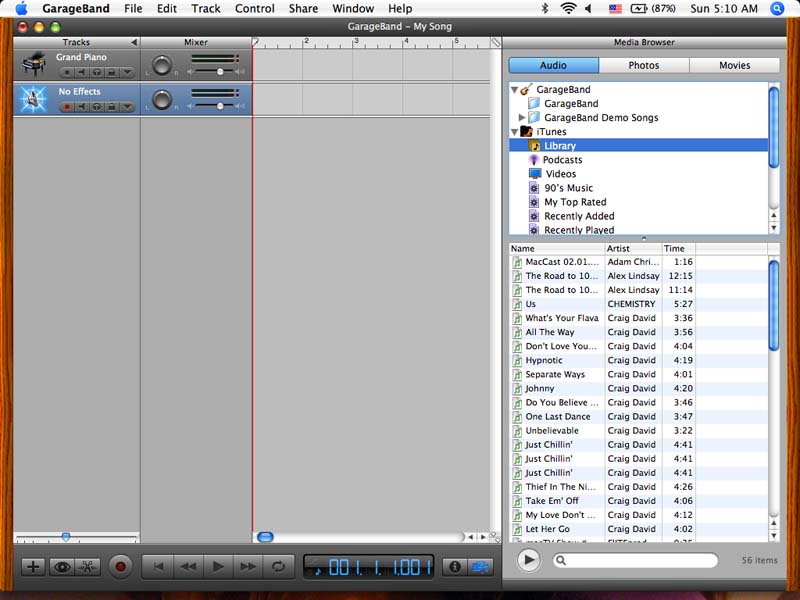Collapse the GarageBand source group
Screen dimensions: 800x600
click(x=514, y=90)
